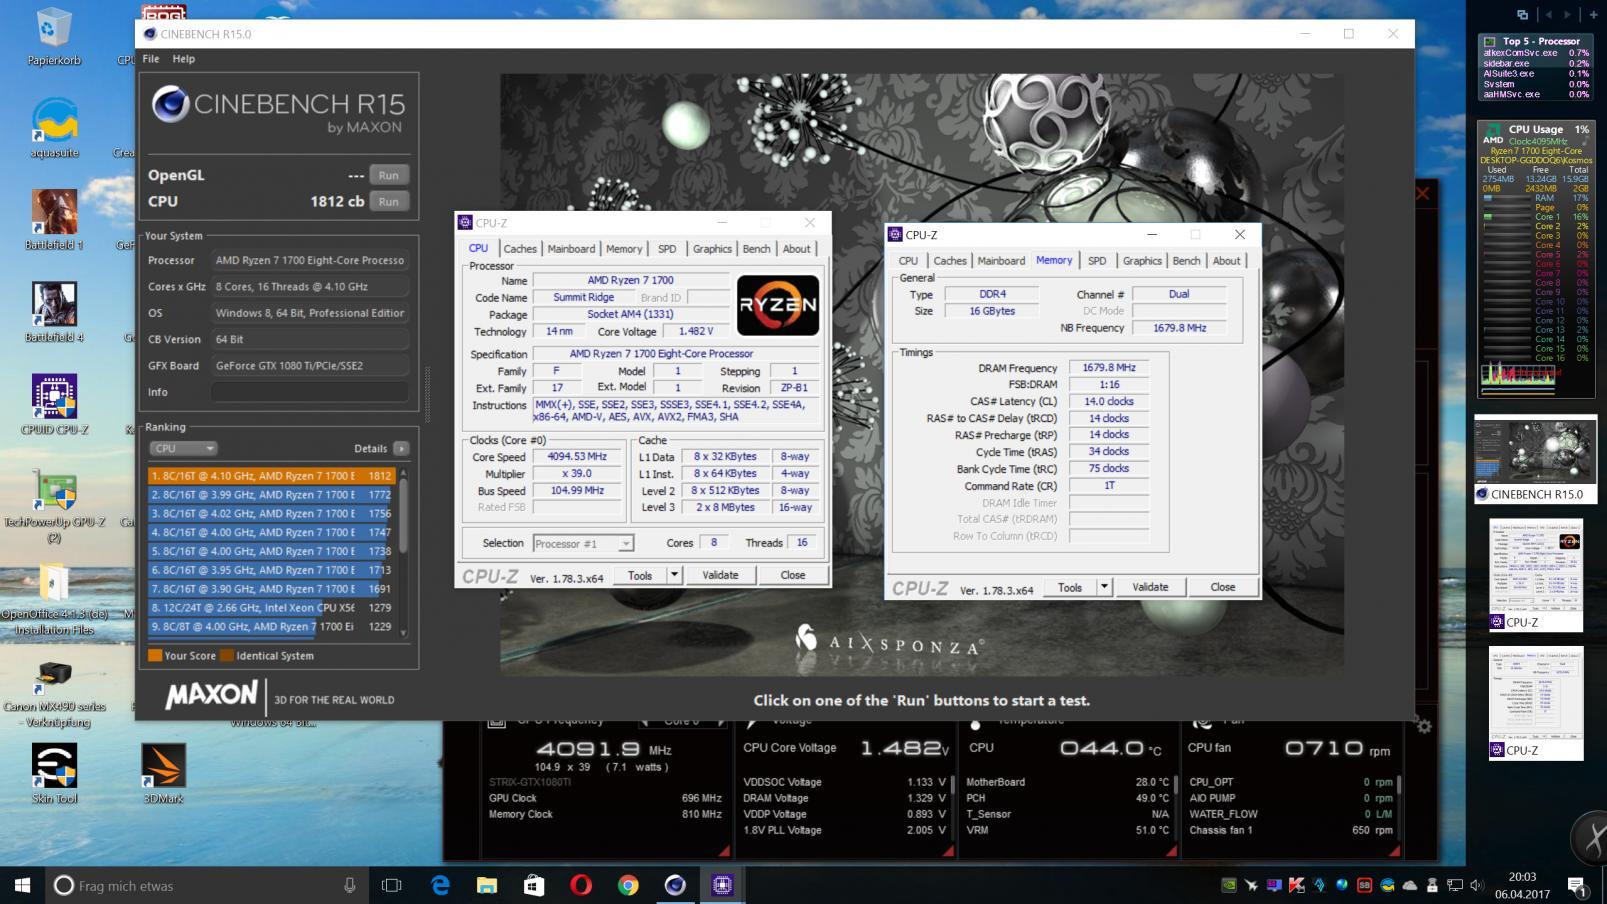Click Close button in left CPU-Z window
Screen dimensions: 1607x904
point(793,575)
